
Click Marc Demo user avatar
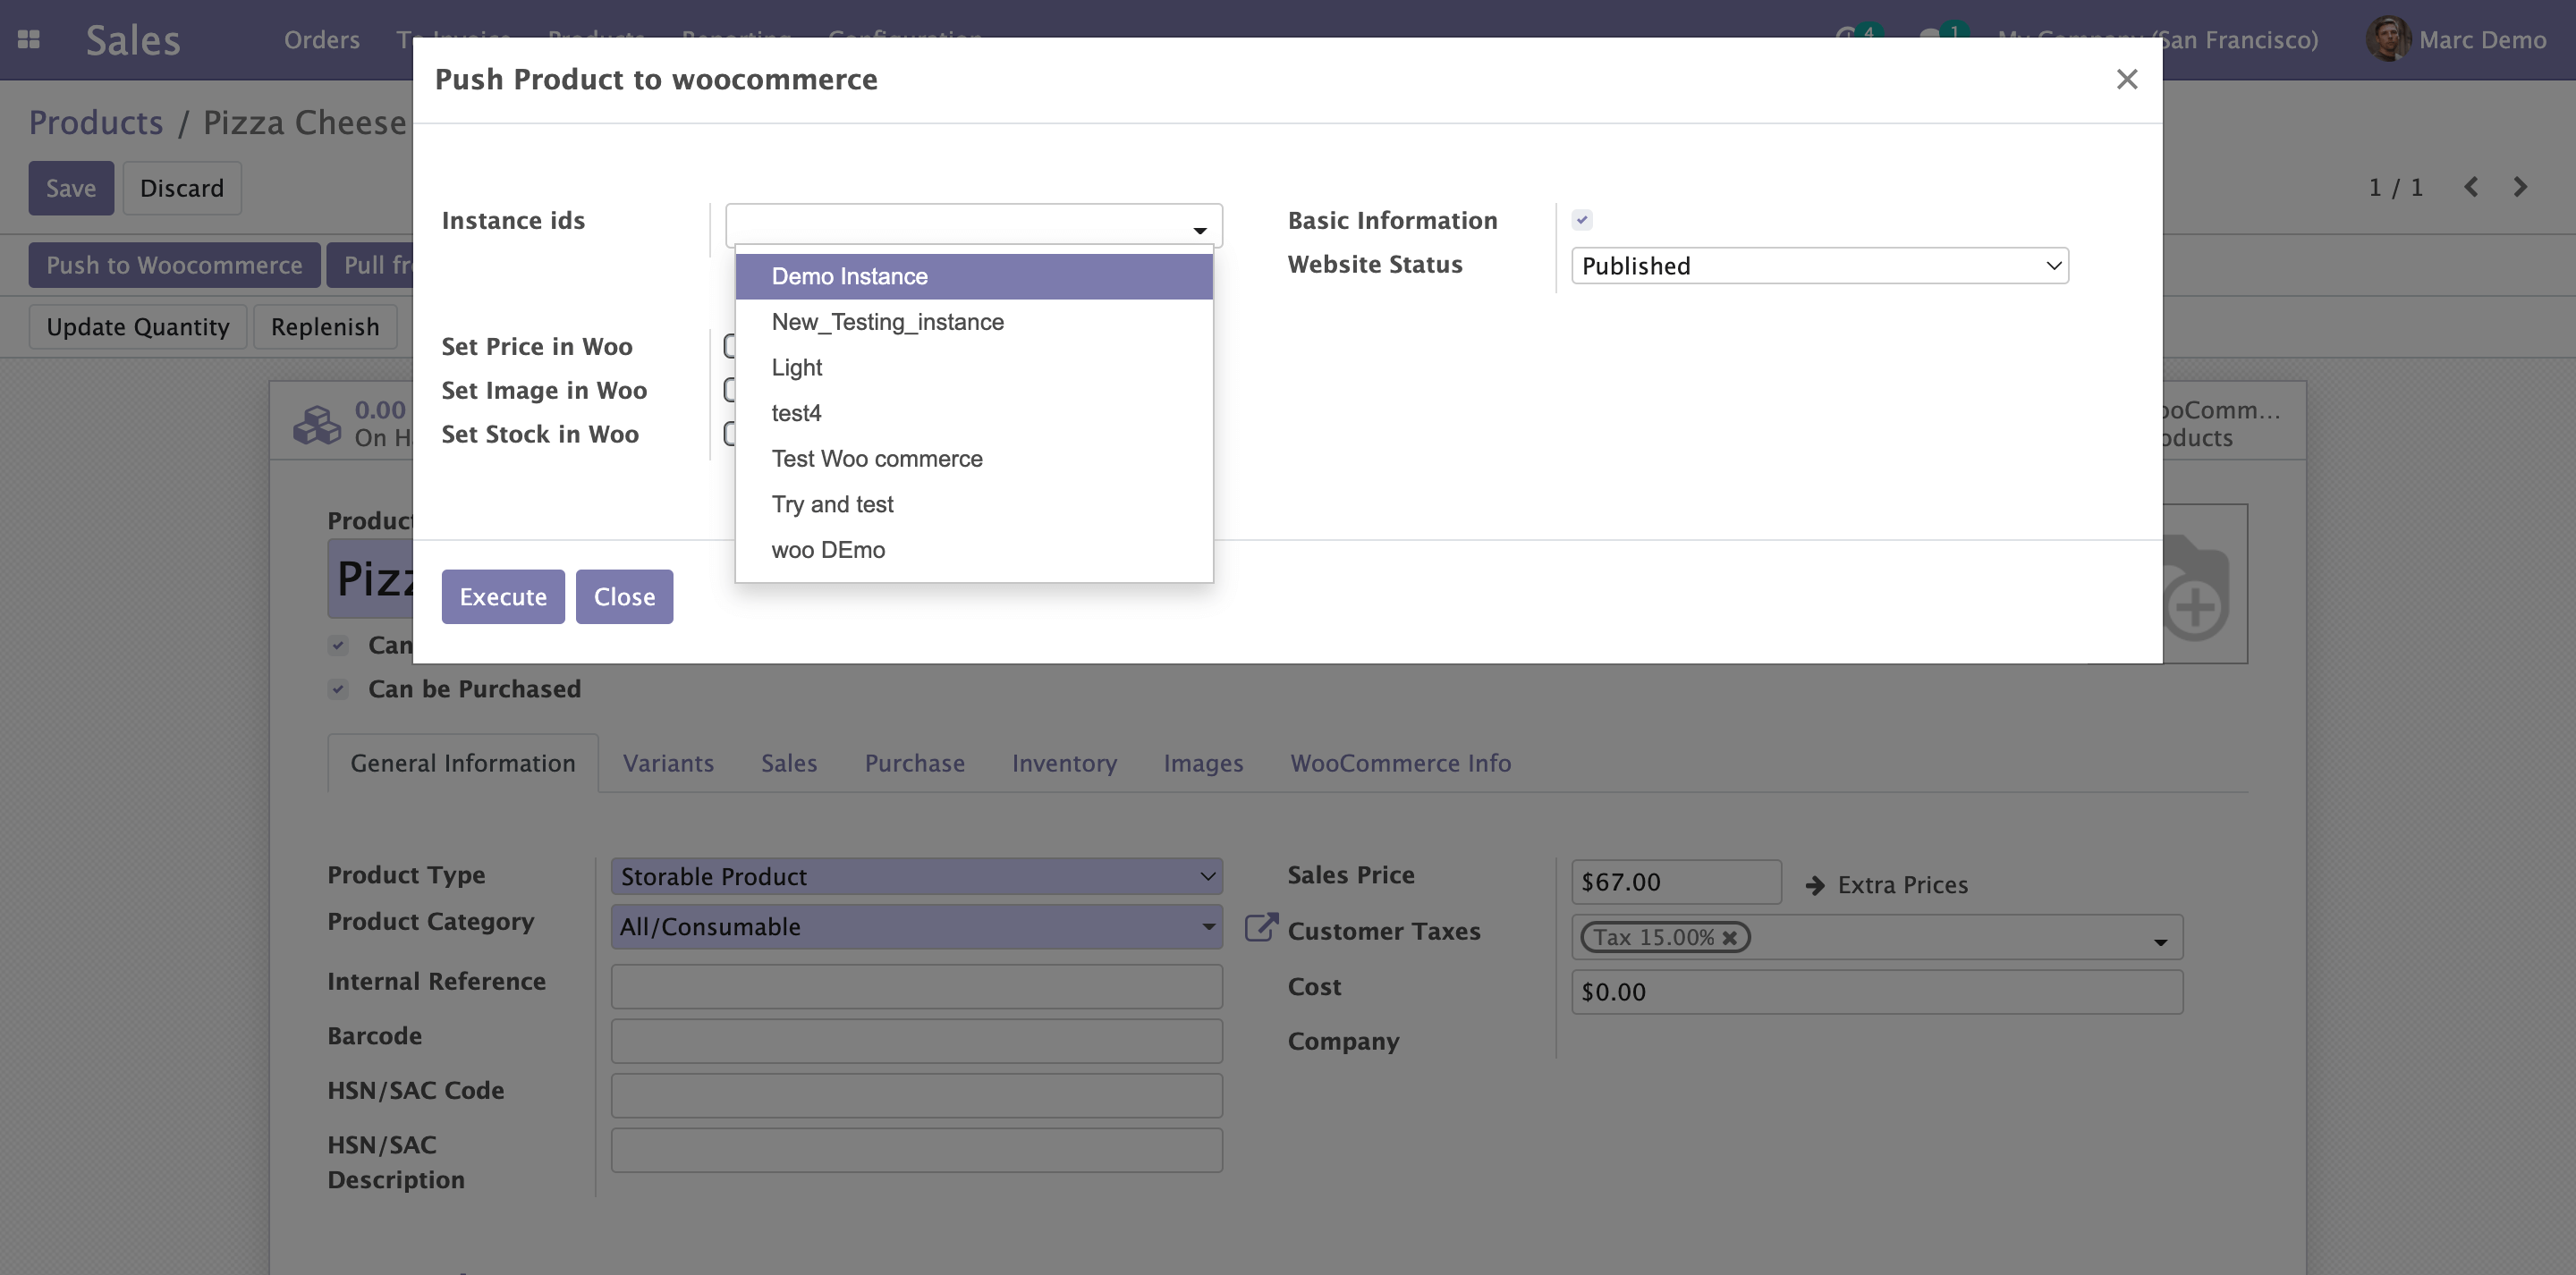tap(2388, 40)
